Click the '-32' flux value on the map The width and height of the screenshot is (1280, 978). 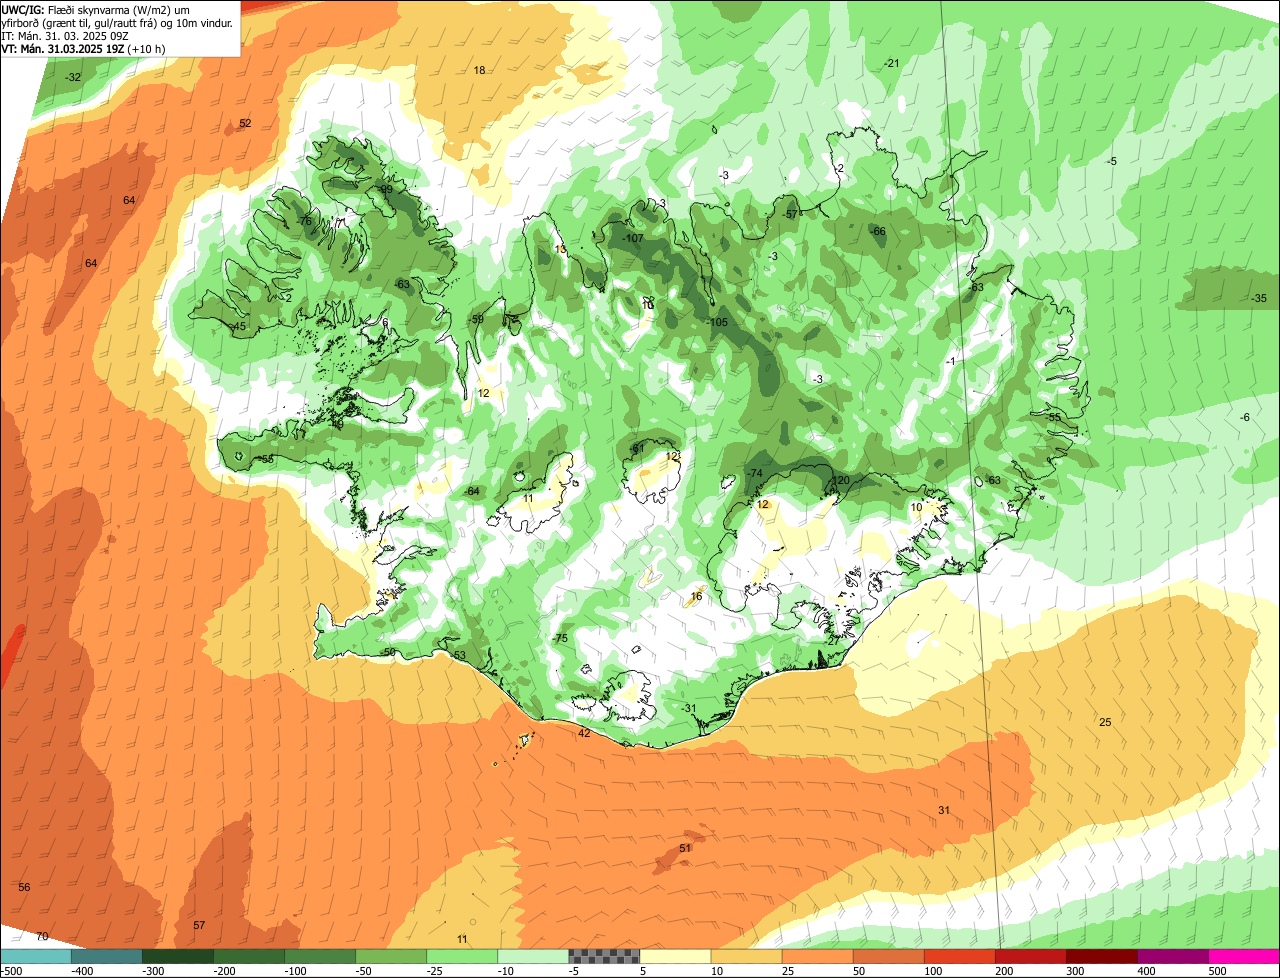point(73,77)
